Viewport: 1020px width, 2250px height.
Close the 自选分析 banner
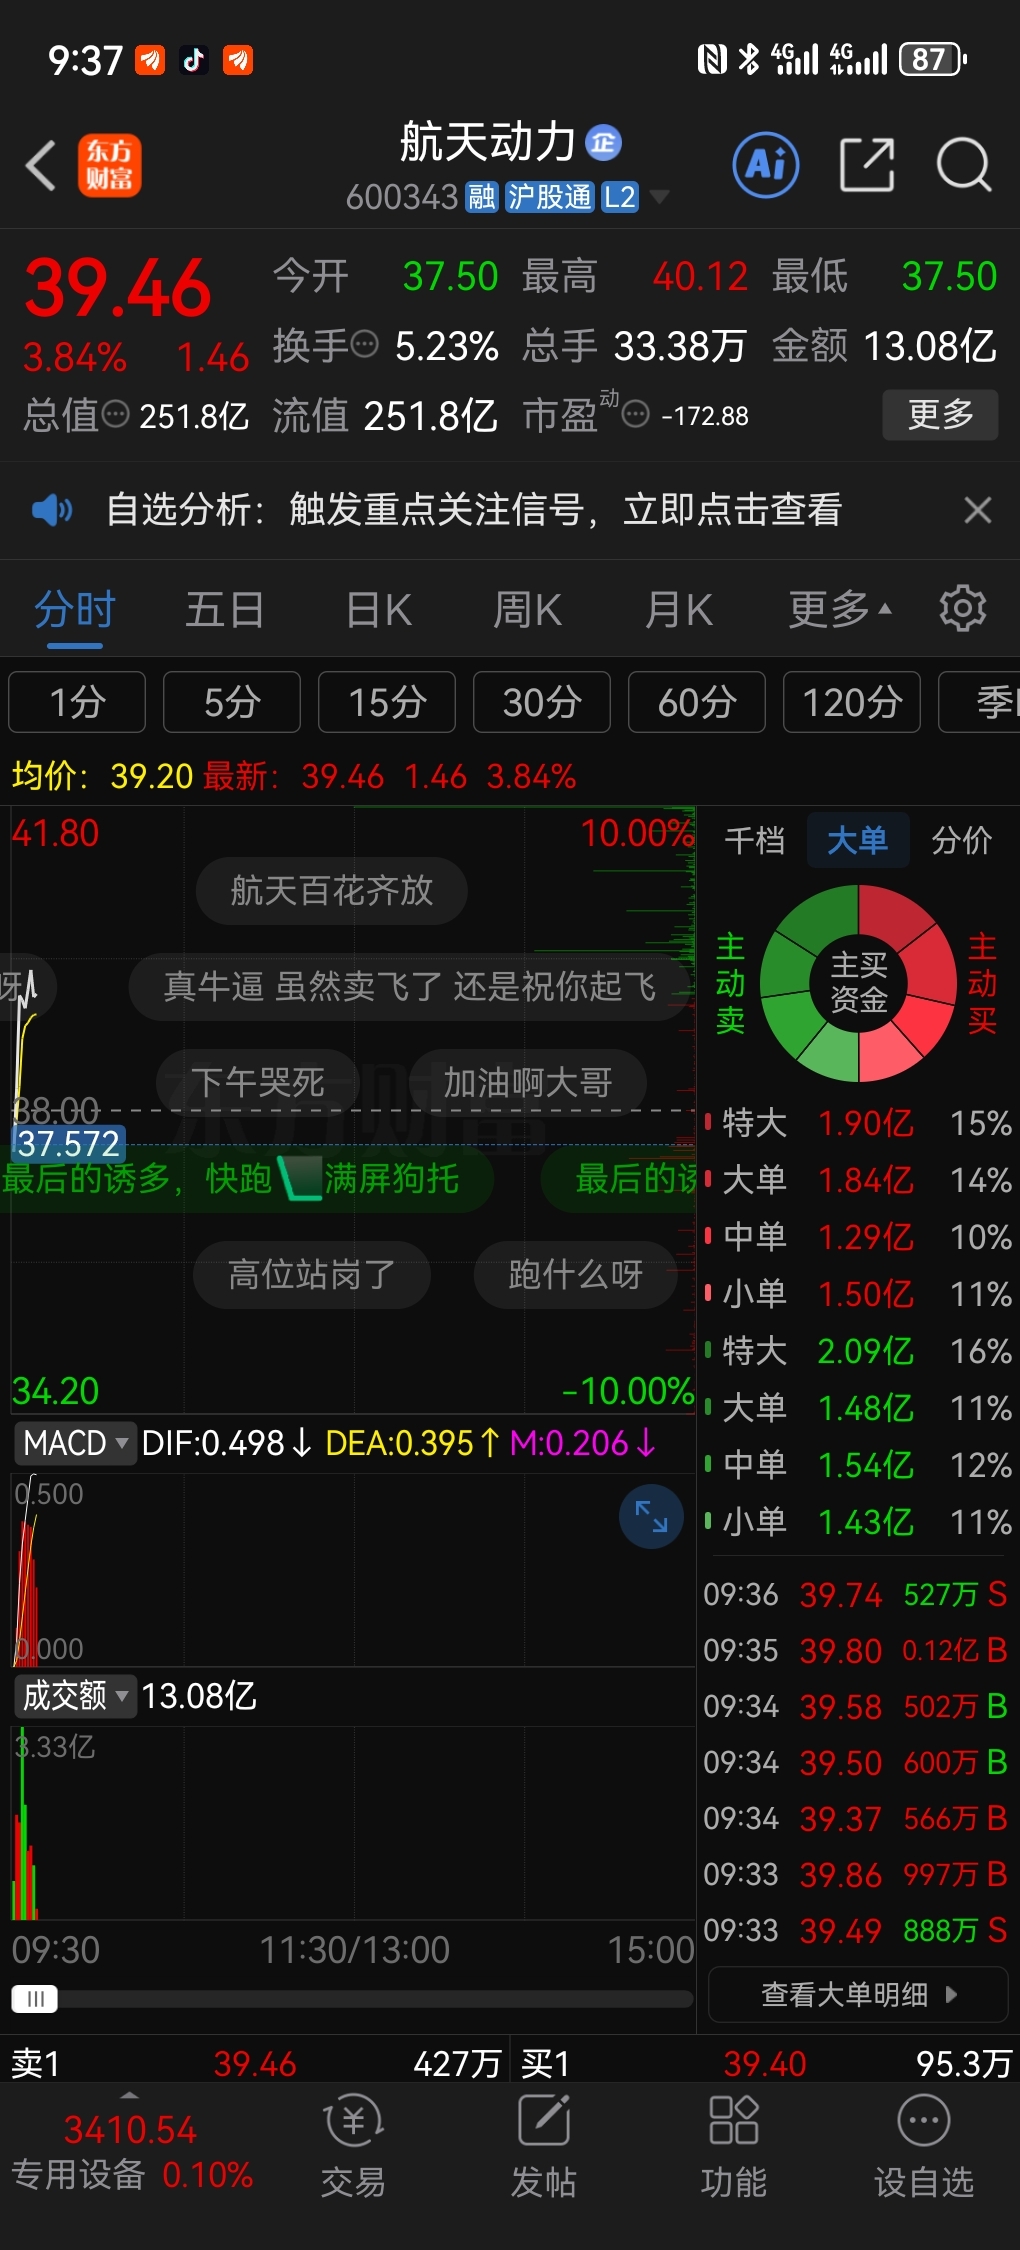pyautogui.click(x=978, y=510)
